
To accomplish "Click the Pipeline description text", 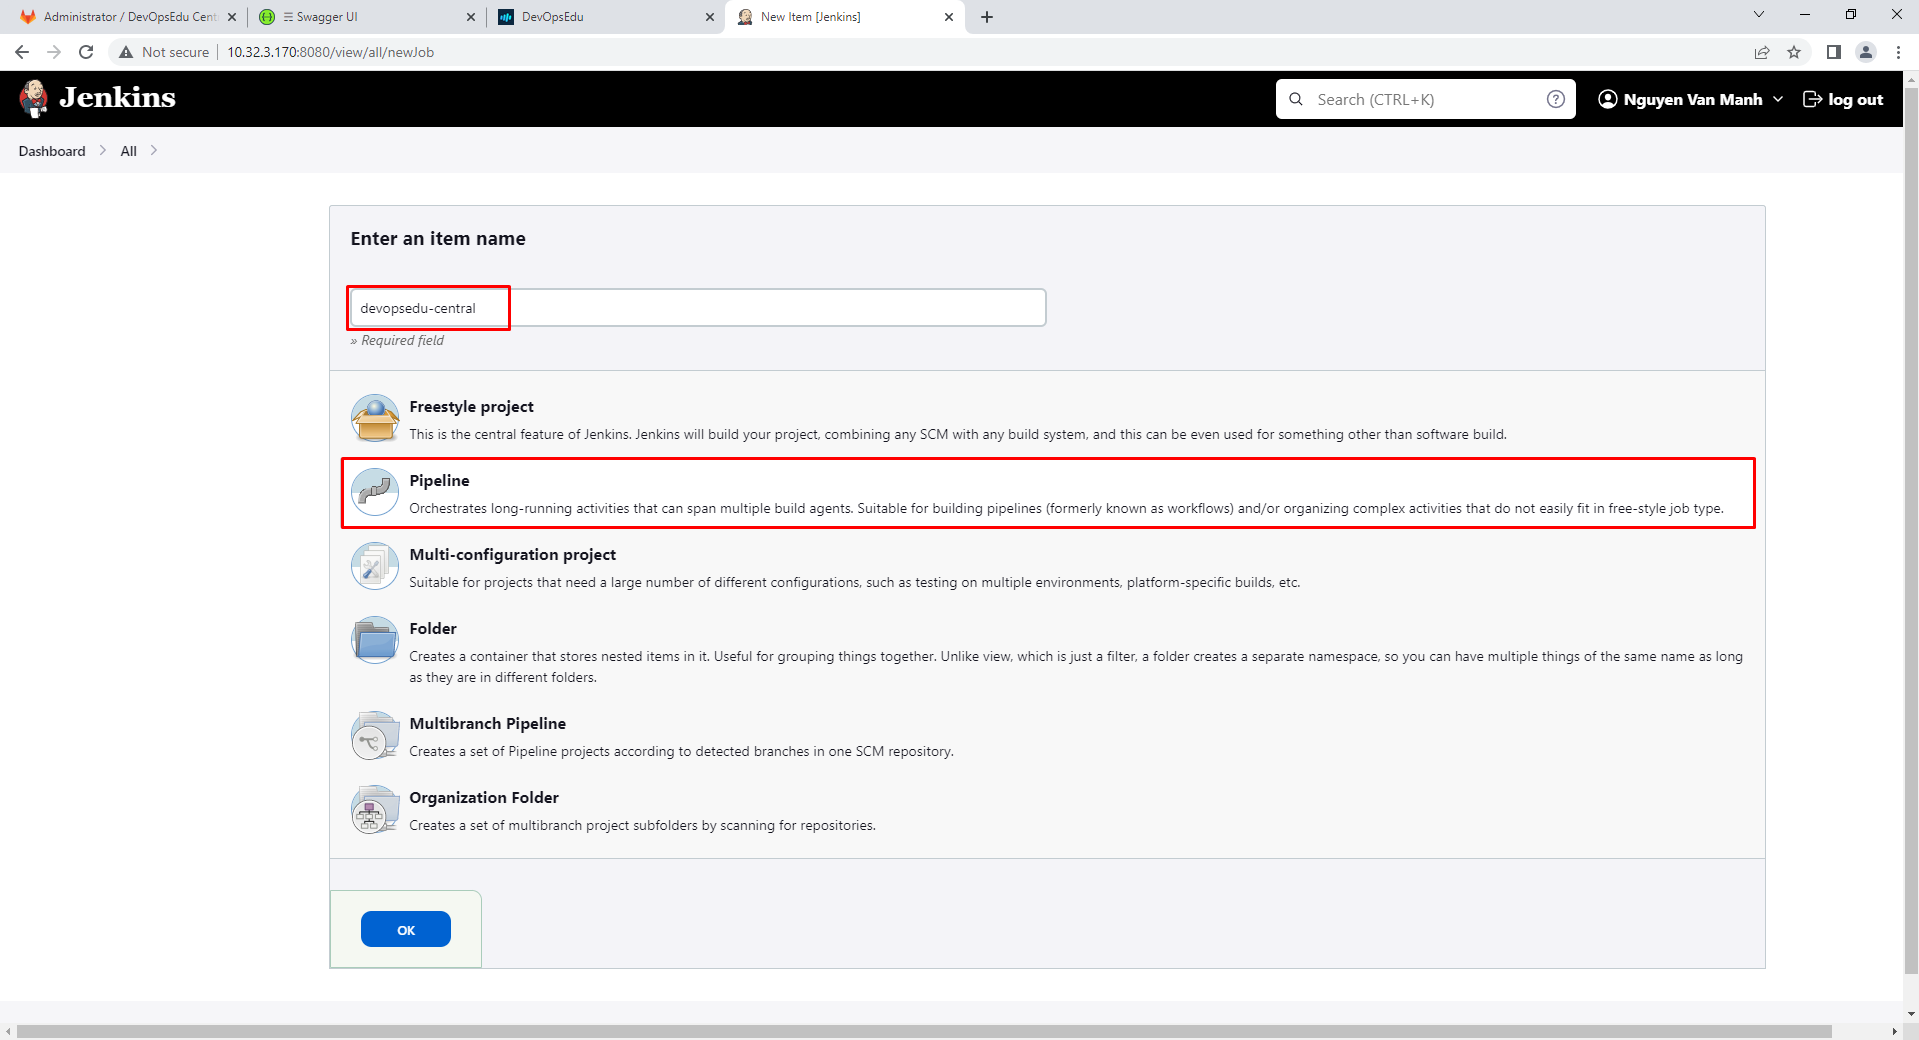I will pos(1066,508).
